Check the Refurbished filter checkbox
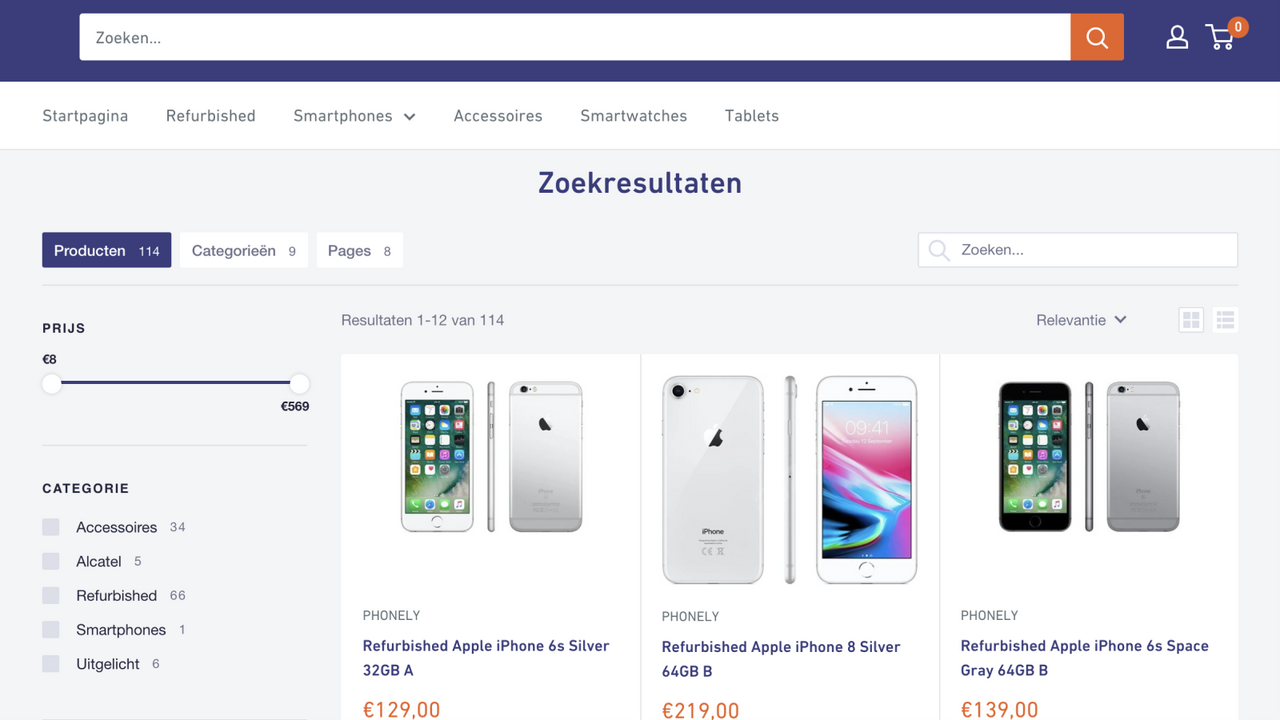 tap(51, 595)
